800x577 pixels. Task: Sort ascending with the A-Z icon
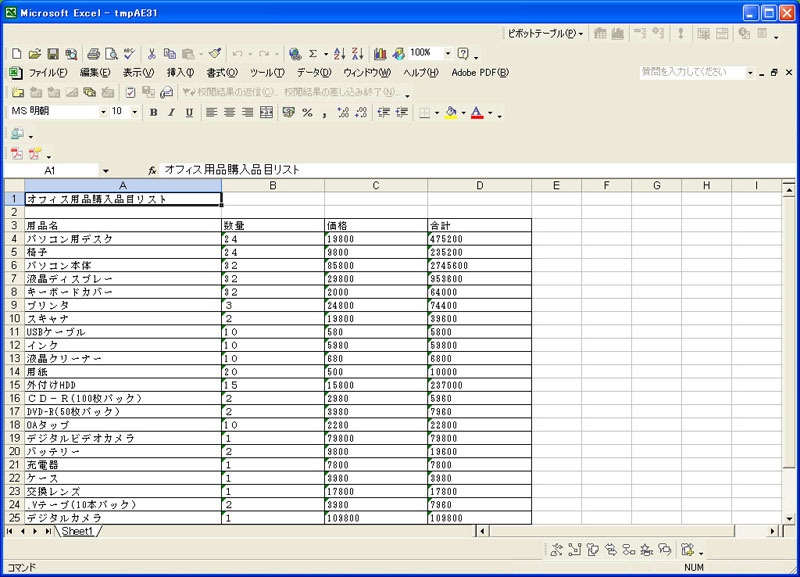[x=339, y=54]
